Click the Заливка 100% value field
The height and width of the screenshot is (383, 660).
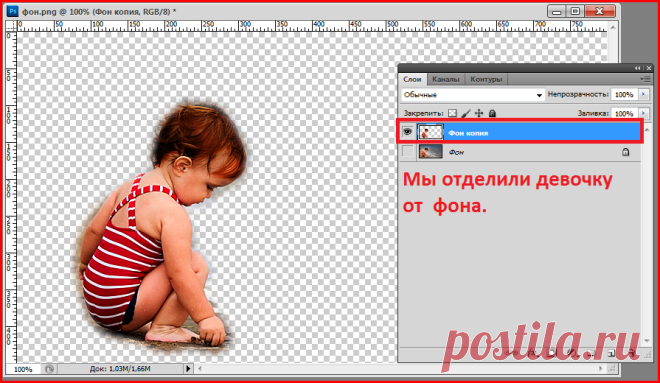pos(624,113)
